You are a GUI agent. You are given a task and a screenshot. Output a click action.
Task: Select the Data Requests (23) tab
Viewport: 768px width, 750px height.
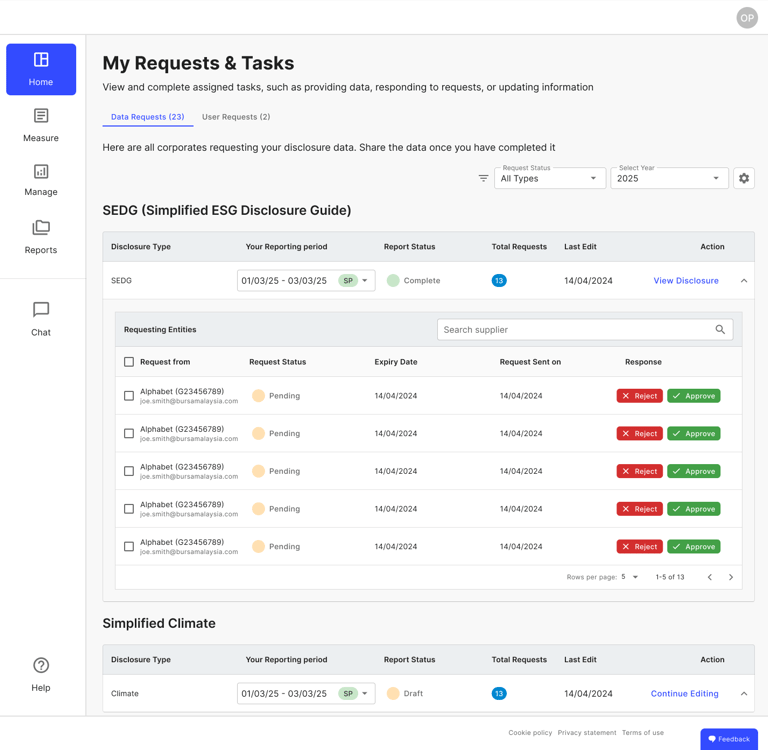click(147, 117)
